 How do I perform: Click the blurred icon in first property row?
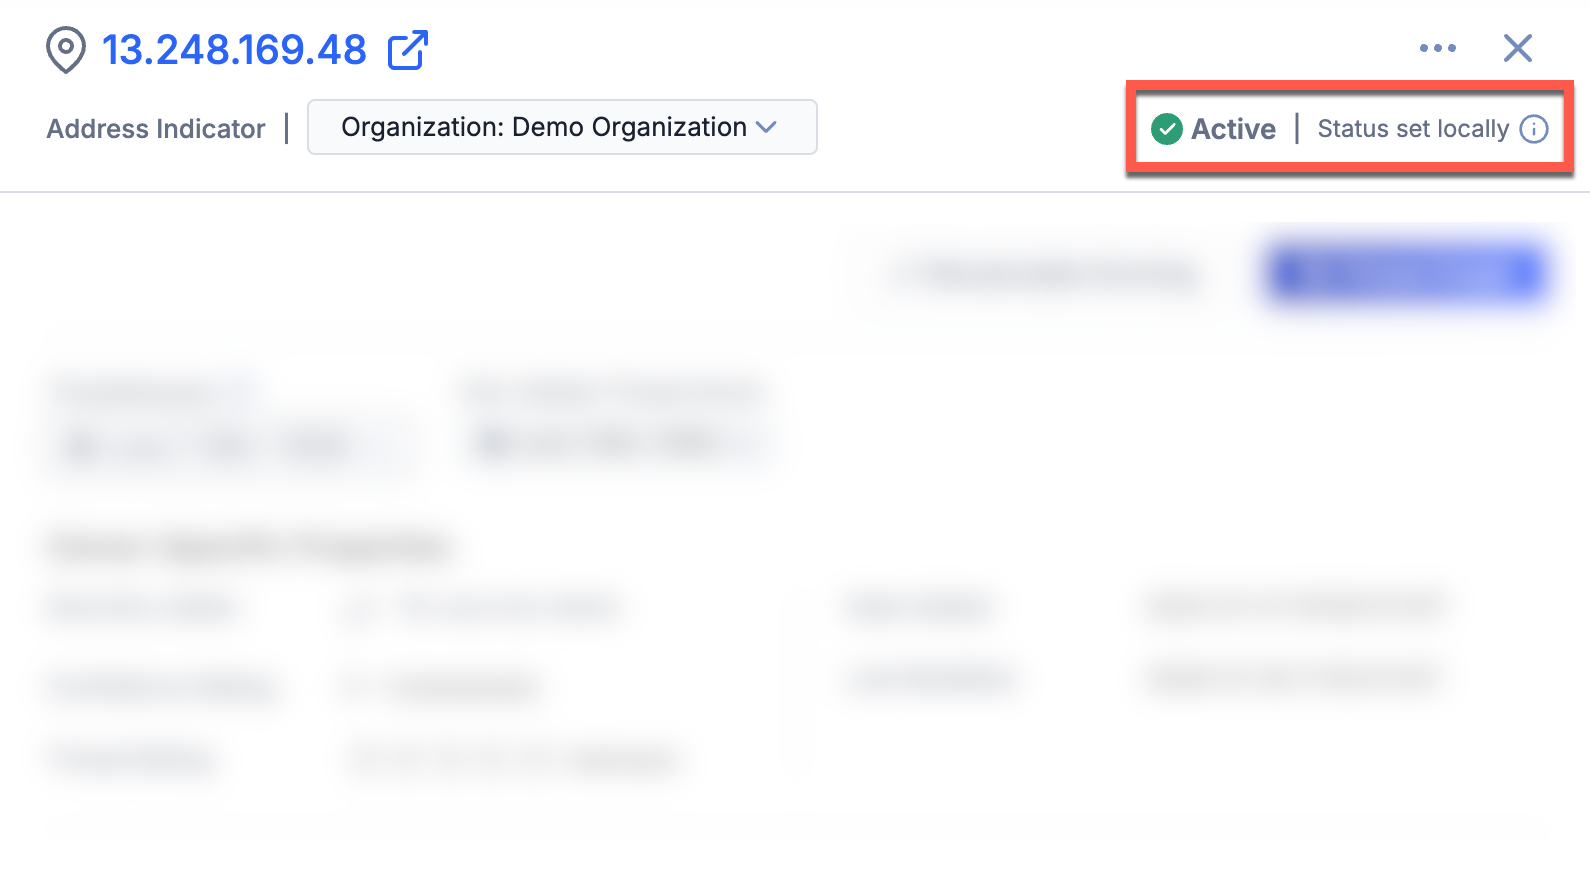point(360,609)
